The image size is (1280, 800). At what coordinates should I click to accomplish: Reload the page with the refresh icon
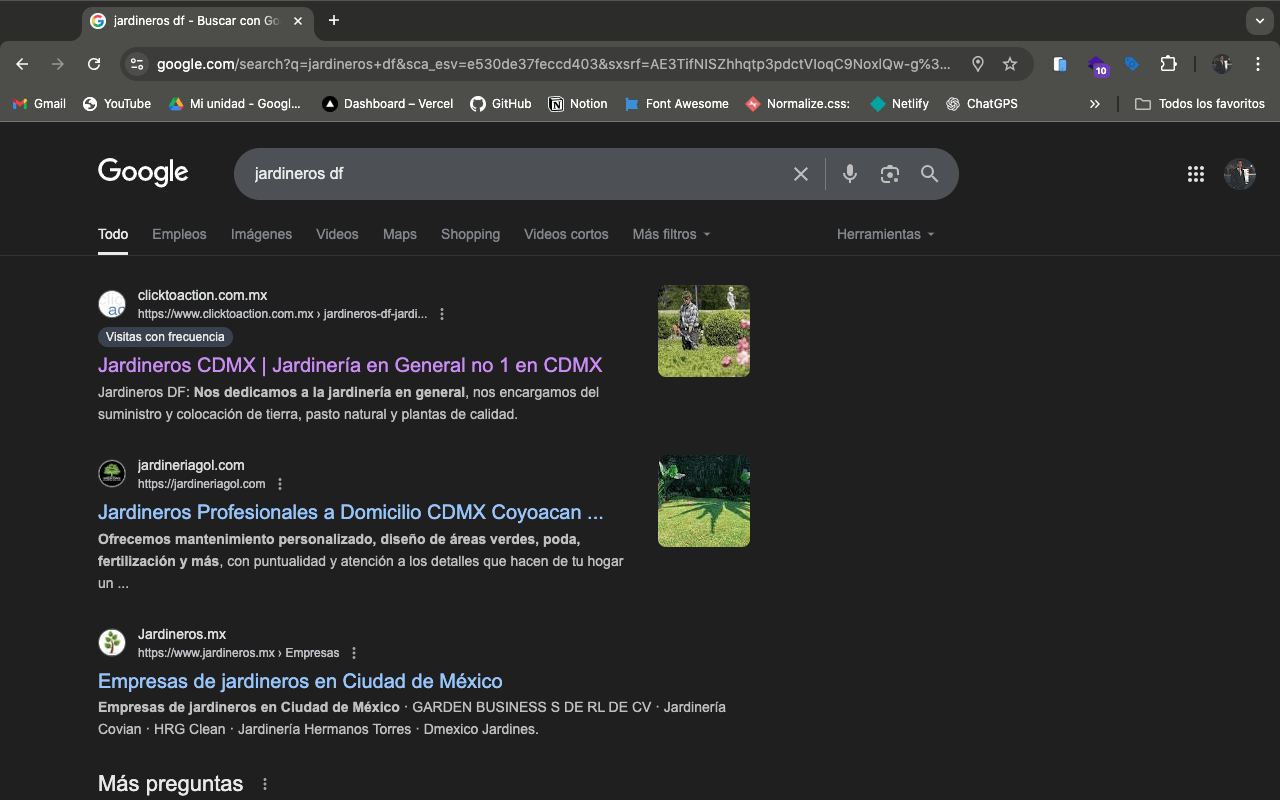tap(94, 64)
